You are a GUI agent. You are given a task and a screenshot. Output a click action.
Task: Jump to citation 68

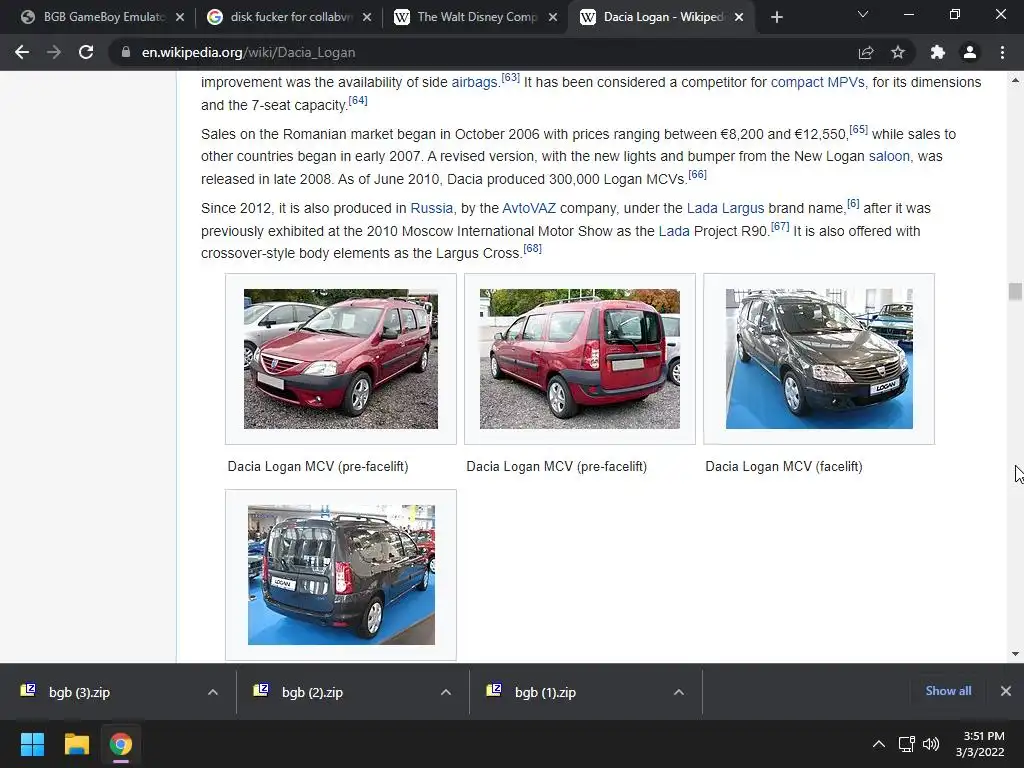[x=532, y=248]
